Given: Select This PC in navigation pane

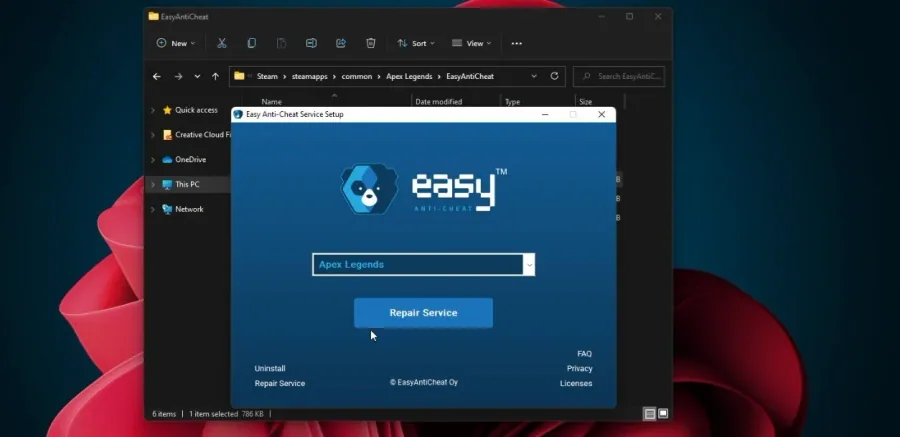Looking at the screenshot, I should [x=187, y=184].
